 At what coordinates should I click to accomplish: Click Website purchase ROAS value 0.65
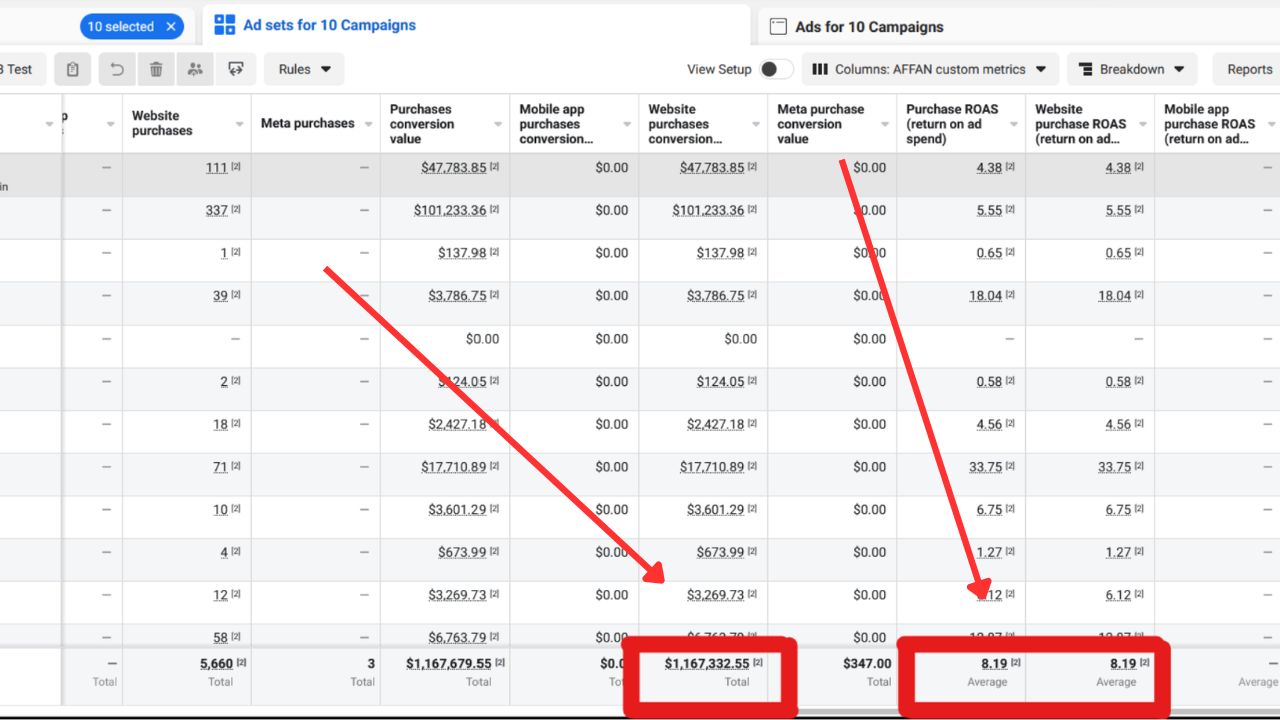(x=1119, y=253)
